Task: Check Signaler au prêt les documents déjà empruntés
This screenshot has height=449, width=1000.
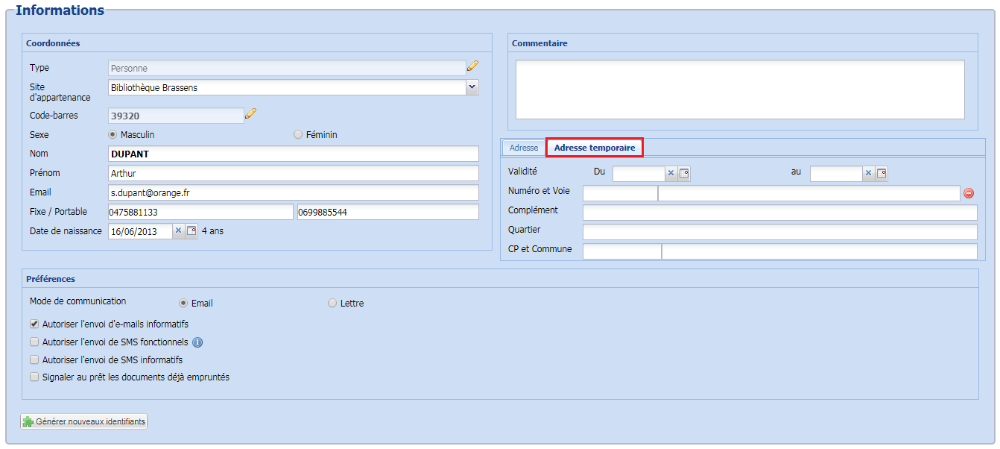Action: [35, 377]
